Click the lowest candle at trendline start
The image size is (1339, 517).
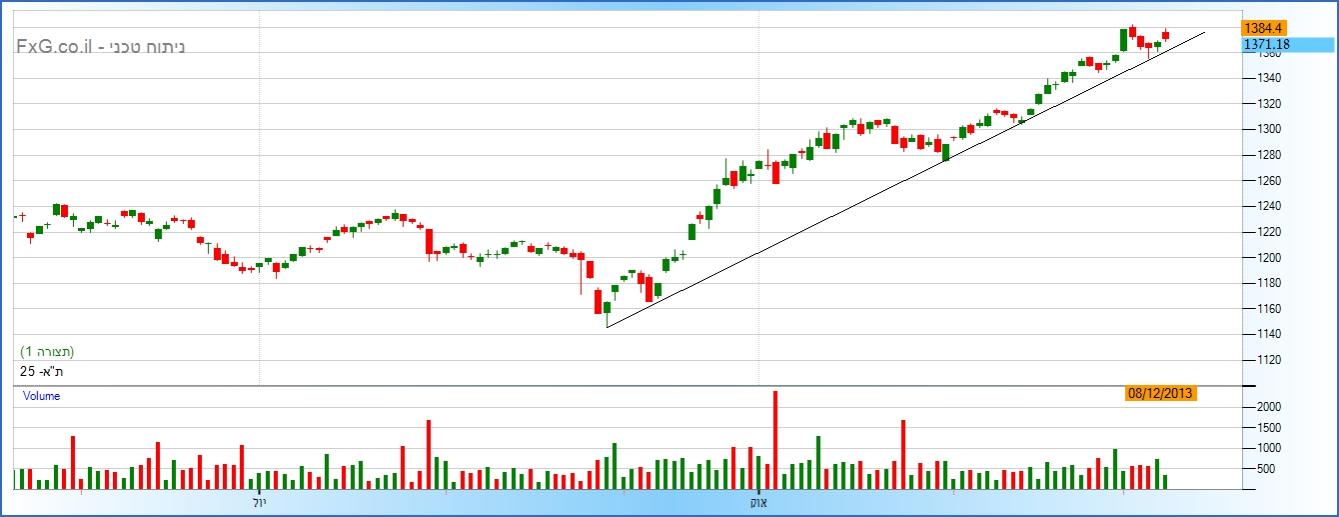pyautogui.click(x=607, y=308)
